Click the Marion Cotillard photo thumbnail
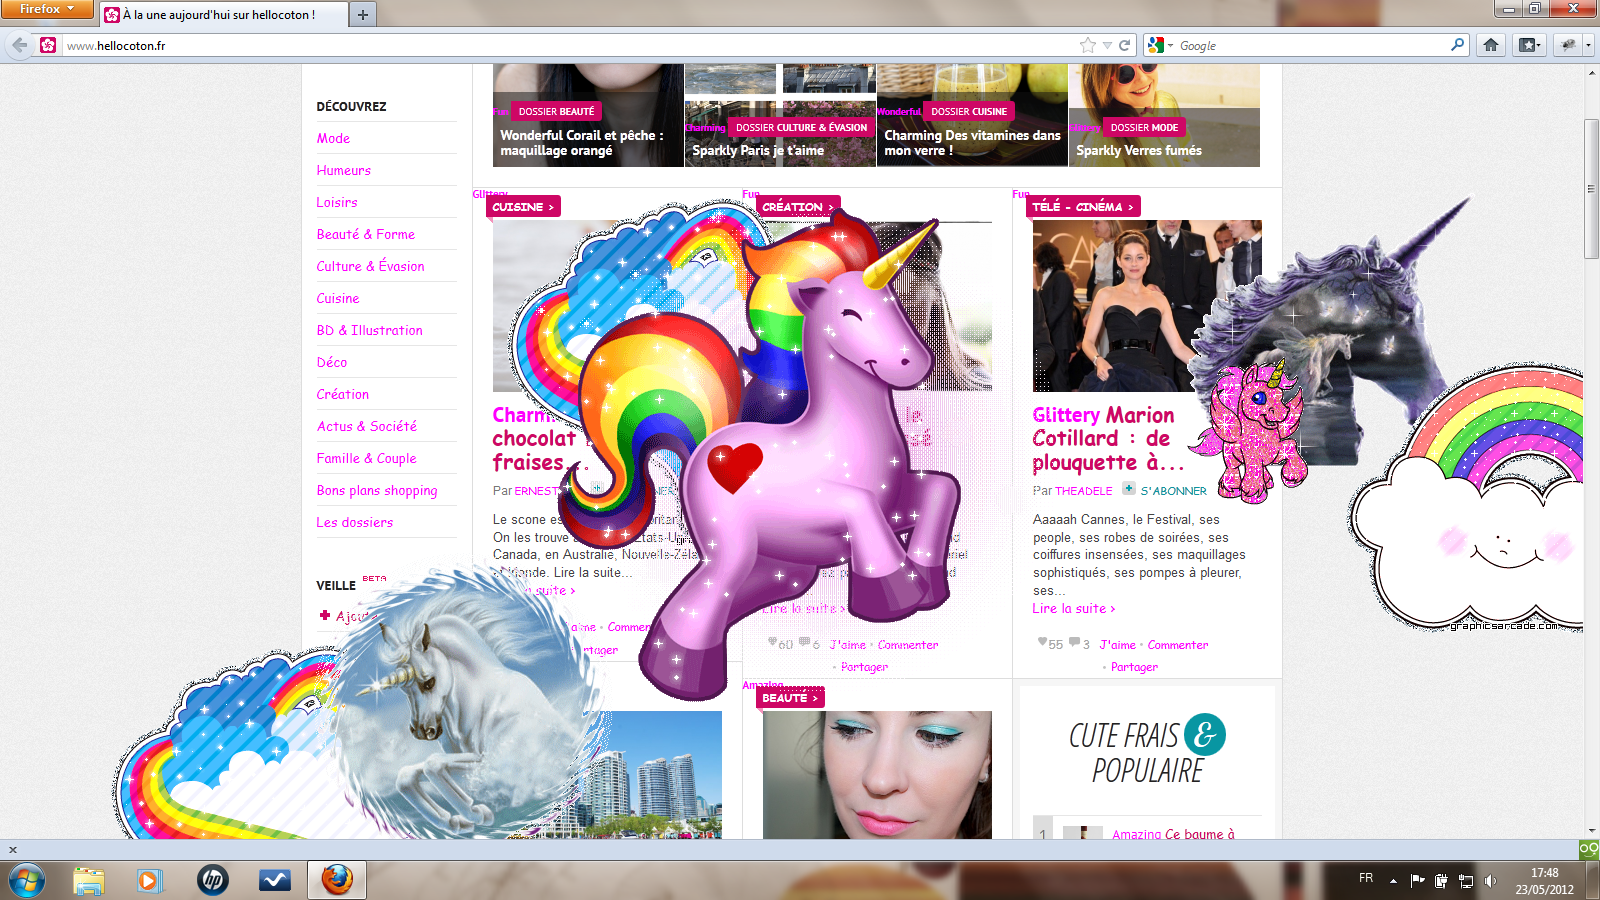The image size is (1600, 900). (x=1147, y=306)
